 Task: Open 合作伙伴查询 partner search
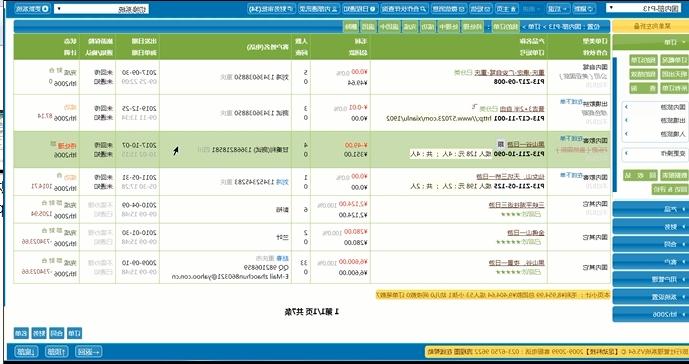pos(405,8)
